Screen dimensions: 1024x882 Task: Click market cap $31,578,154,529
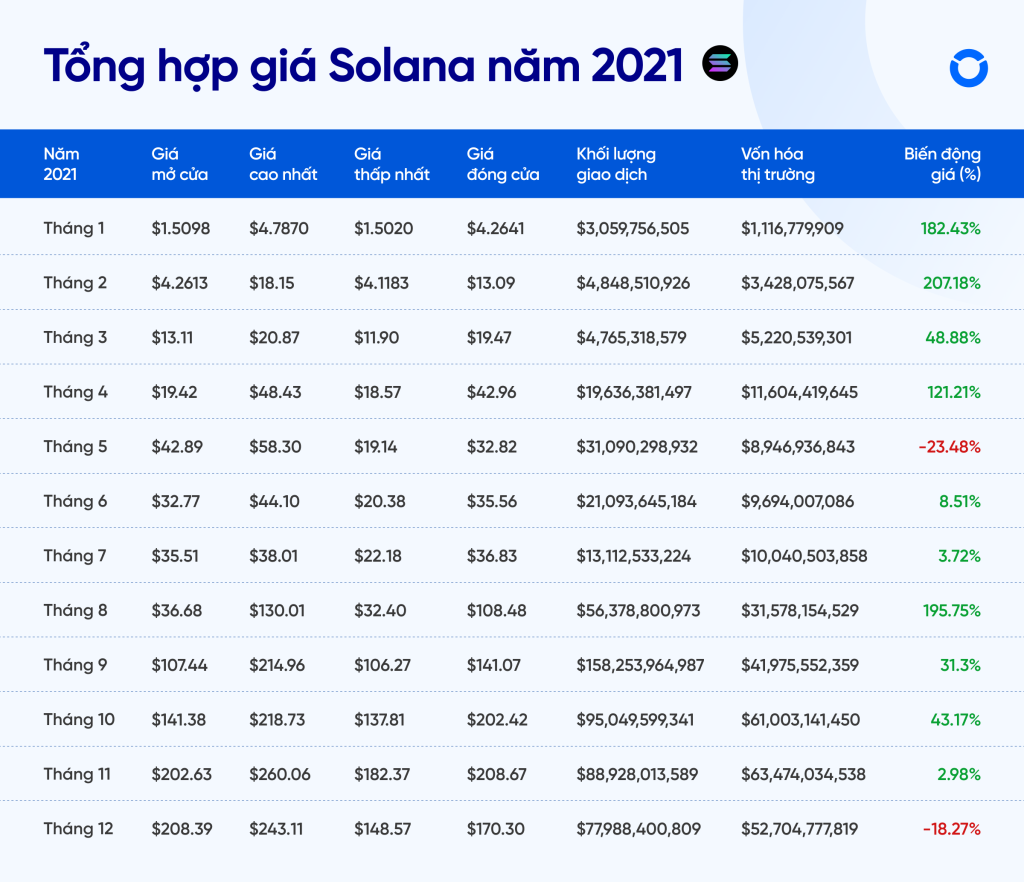click(x=800, y=610)
